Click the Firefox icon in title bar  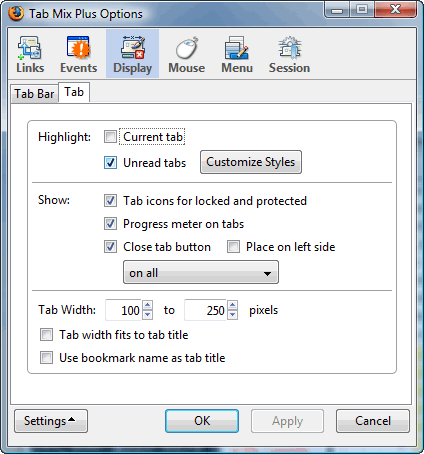pos(16,13)
